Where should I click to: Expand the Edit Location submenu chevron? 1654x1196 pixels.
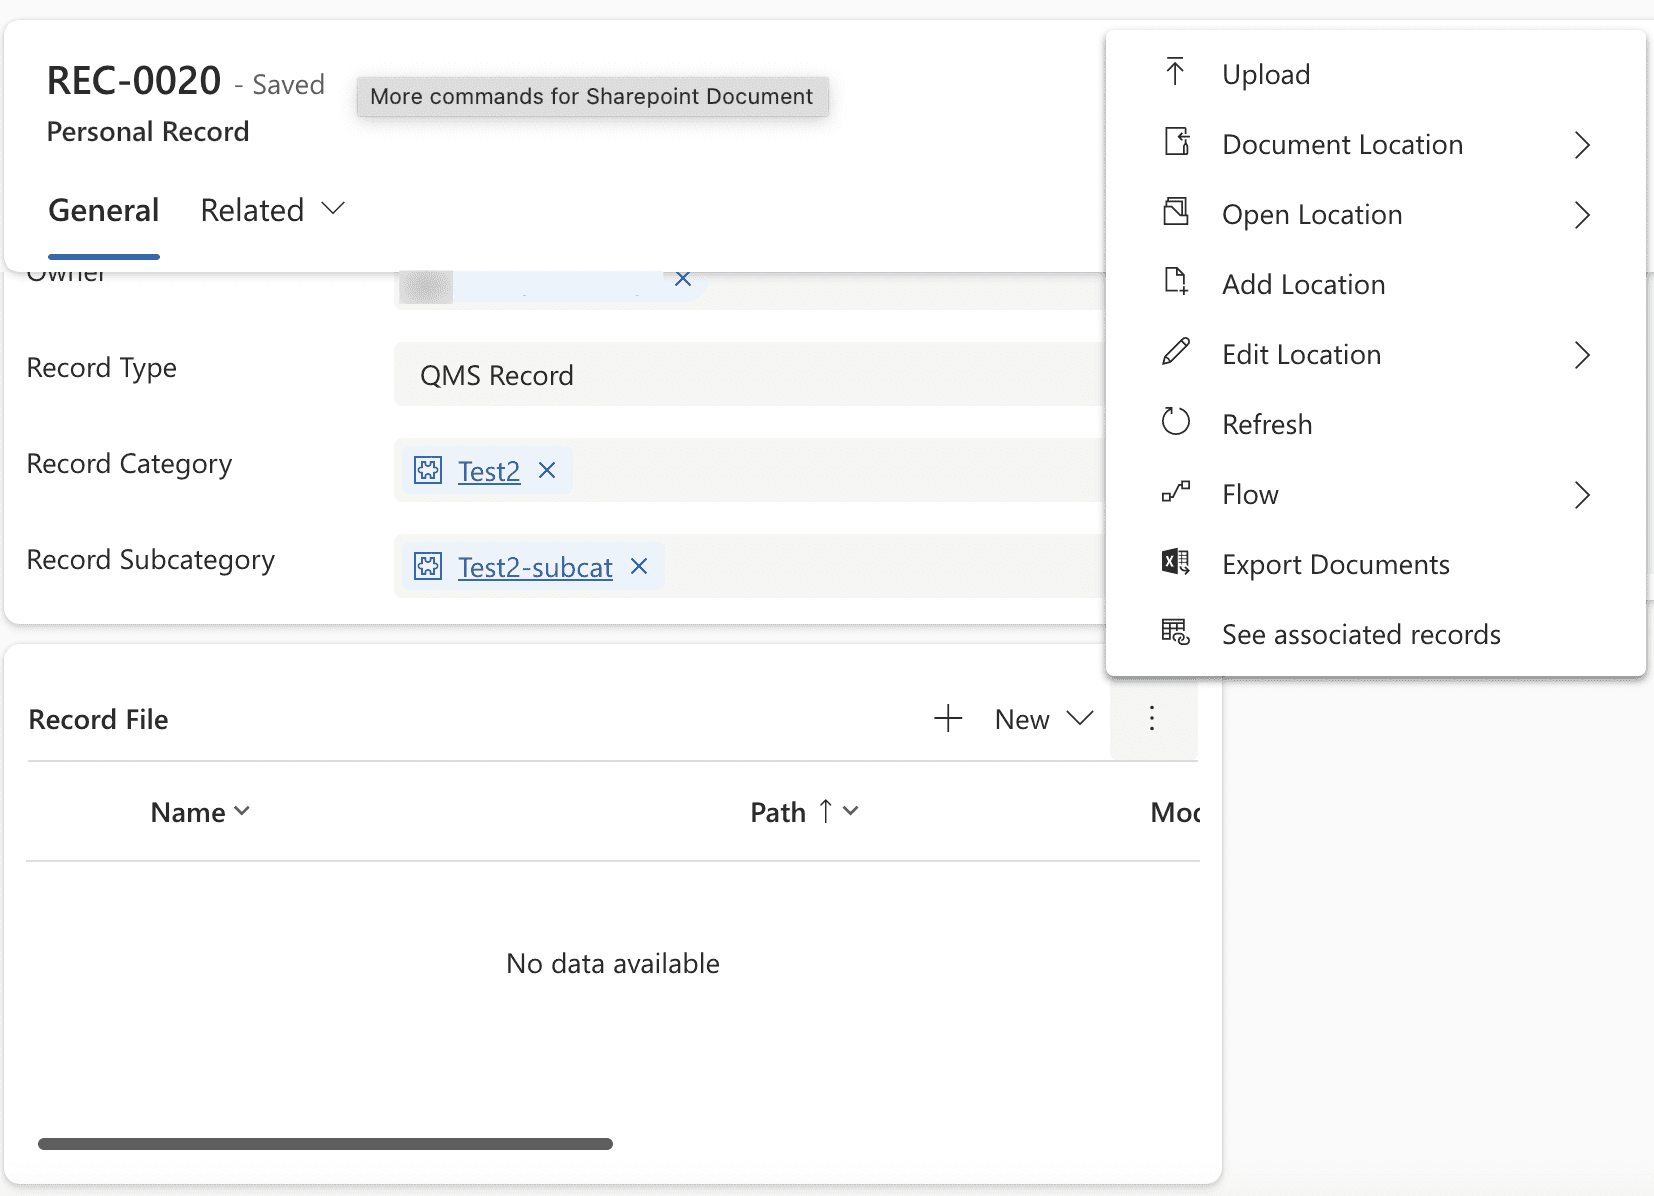[x=1582, y=355]
